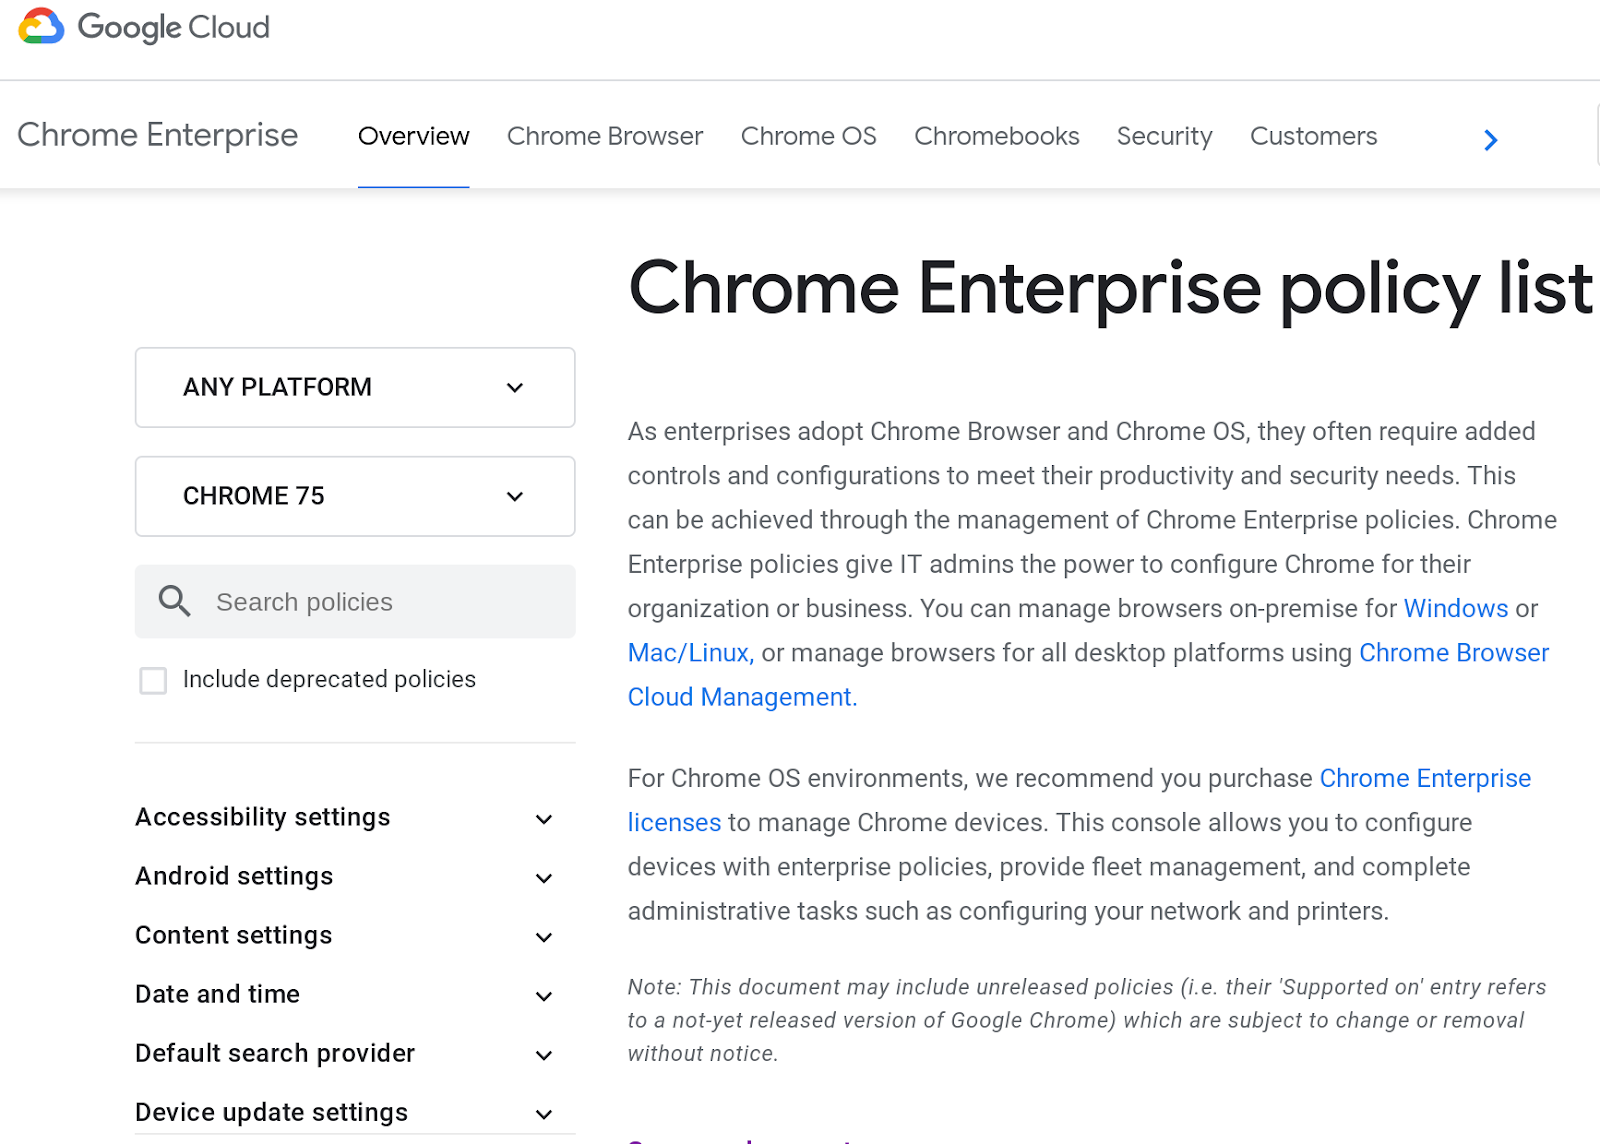Screen dimensions: 1600x1144
Task: Click the Android settings label
Action: (234, 876)
